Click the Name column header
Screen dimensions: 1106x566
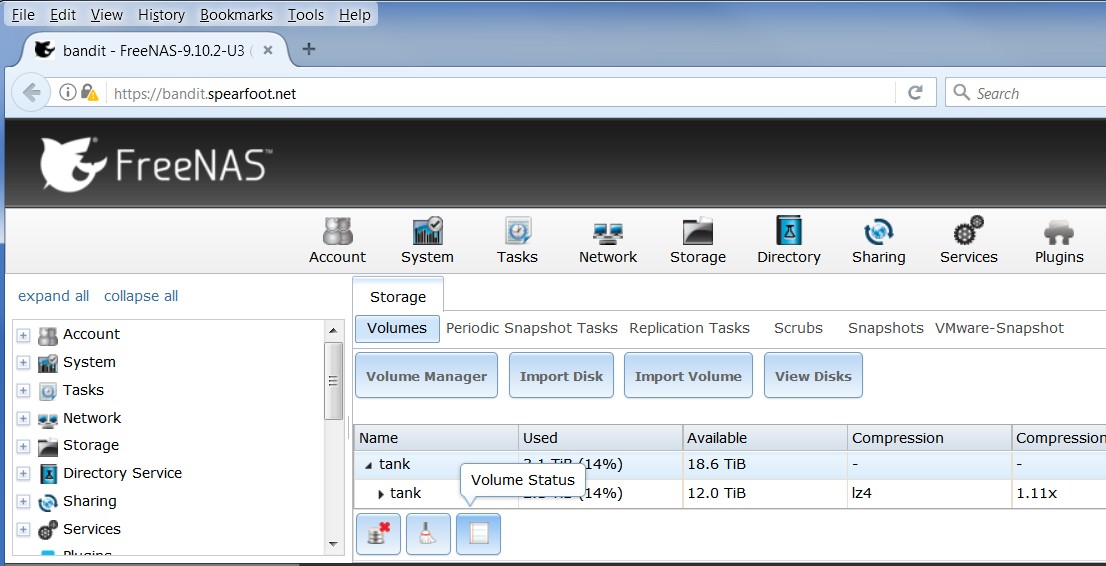[x=436, y=438]
